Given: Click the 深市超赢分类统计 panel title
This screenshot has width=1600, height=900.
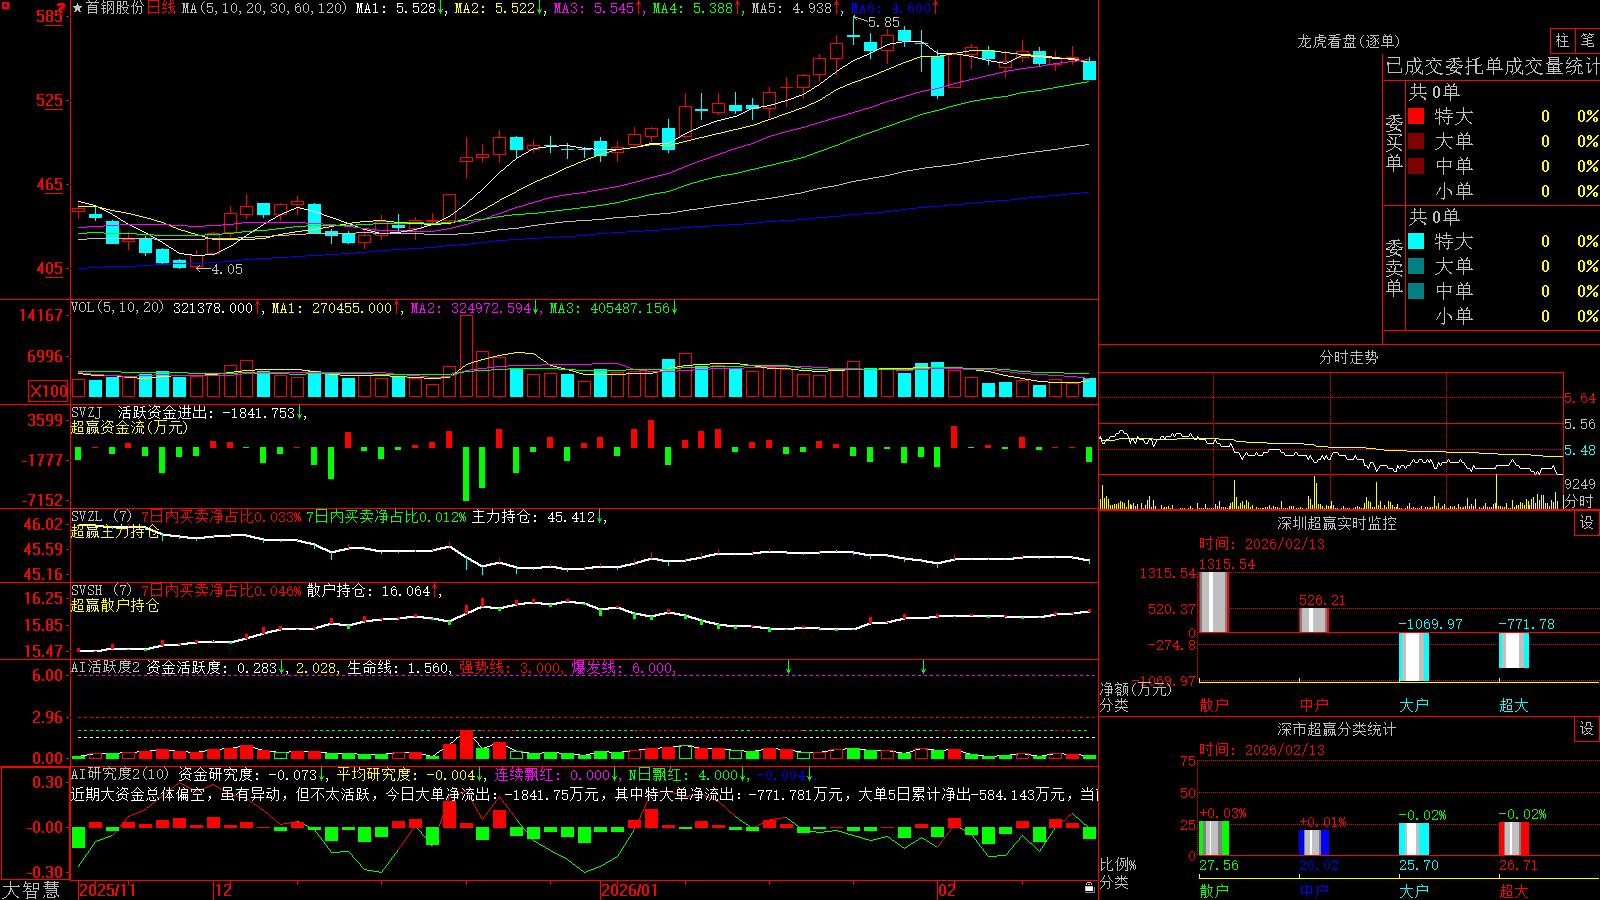Looking at the screenshot, I should tap(1337, 729).
